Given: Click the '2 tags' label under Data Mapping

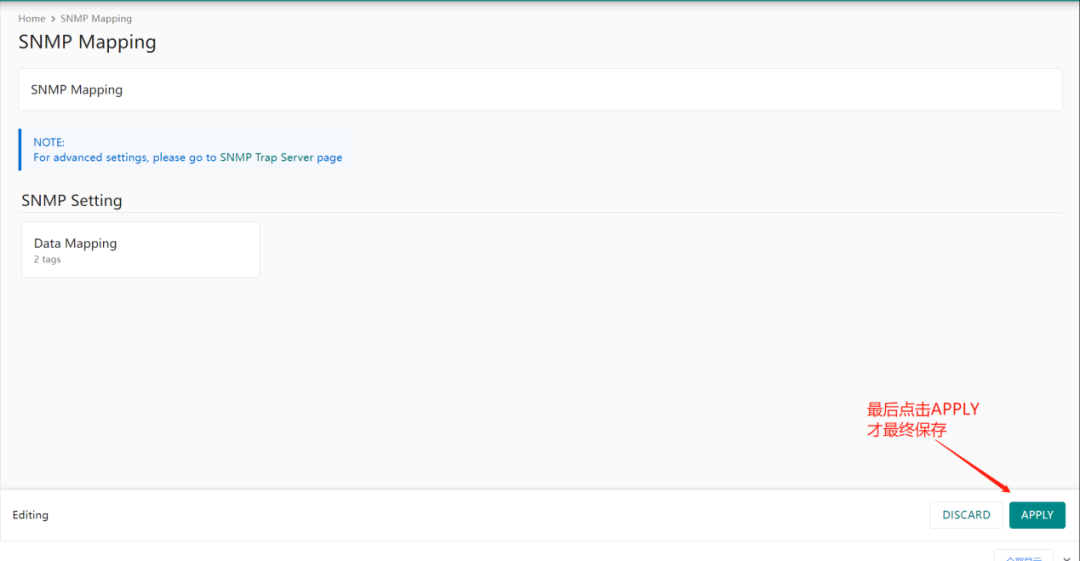Looking at the screenshot, I should coord(47,260).
